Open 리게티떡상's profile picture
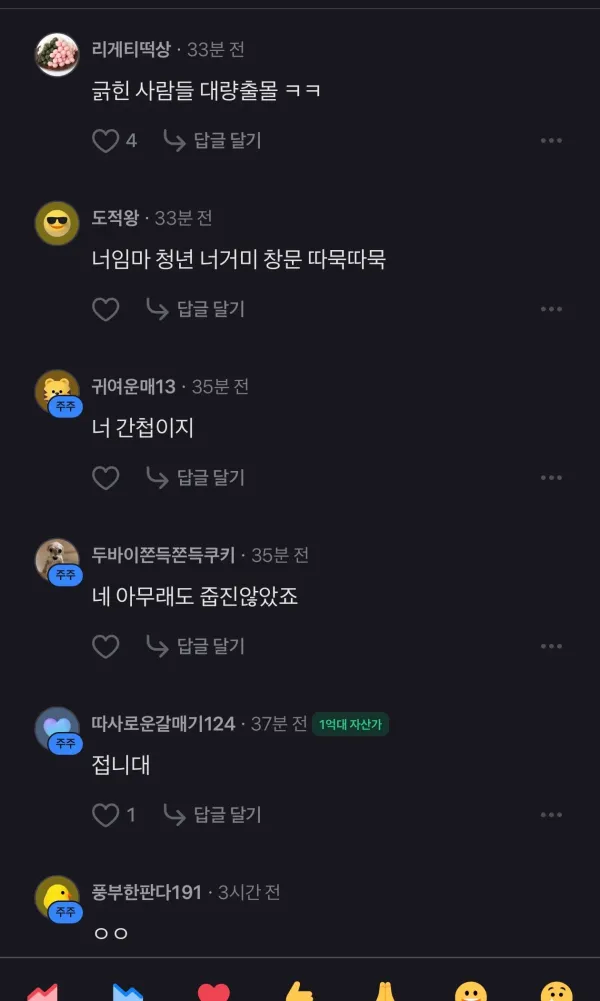 57,55
